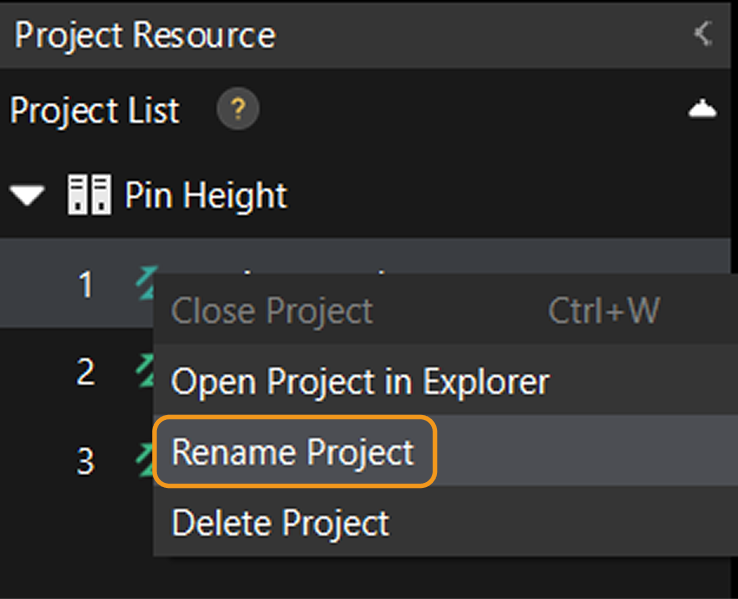
Task: Choose Open Project in Explorer
Action: (x=360, y=381)
